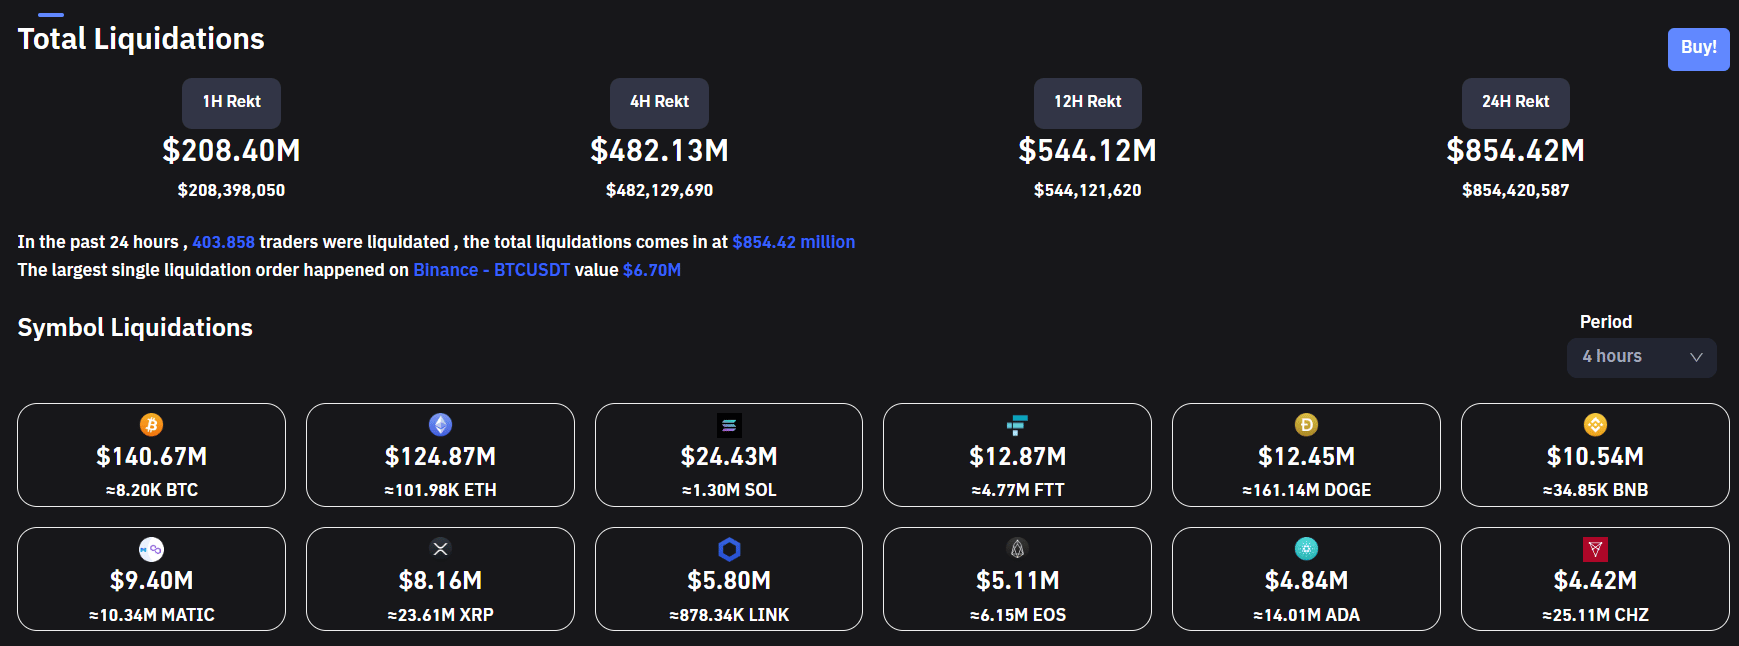Click the Solana coin icon
1739x646 pixels.
coord(729,425)
